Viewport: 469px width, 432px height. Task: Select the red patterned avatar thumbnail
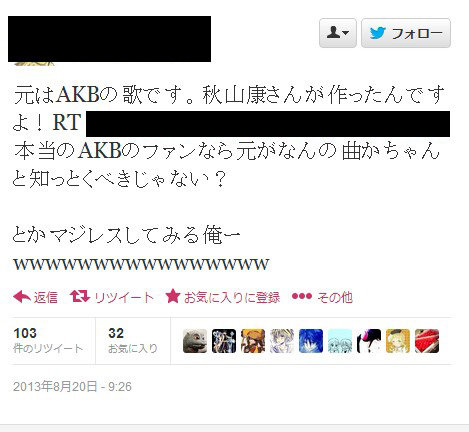pyautogui.click(x=427, y=341)
